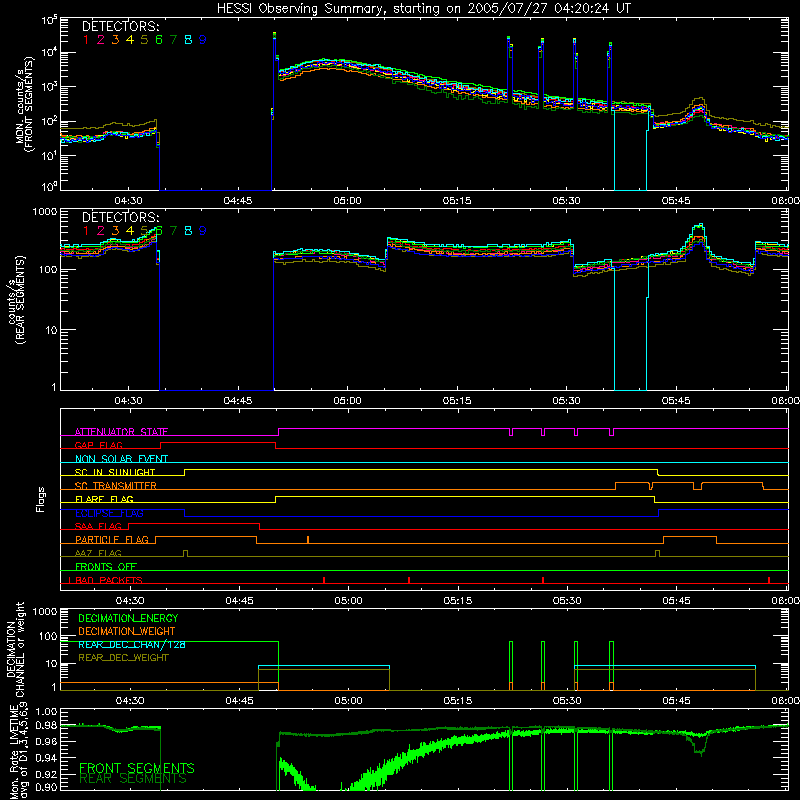Click the ECLIPSE_FLAG label
This screenshot has width=800, height=800.
(x=109, y=513)
